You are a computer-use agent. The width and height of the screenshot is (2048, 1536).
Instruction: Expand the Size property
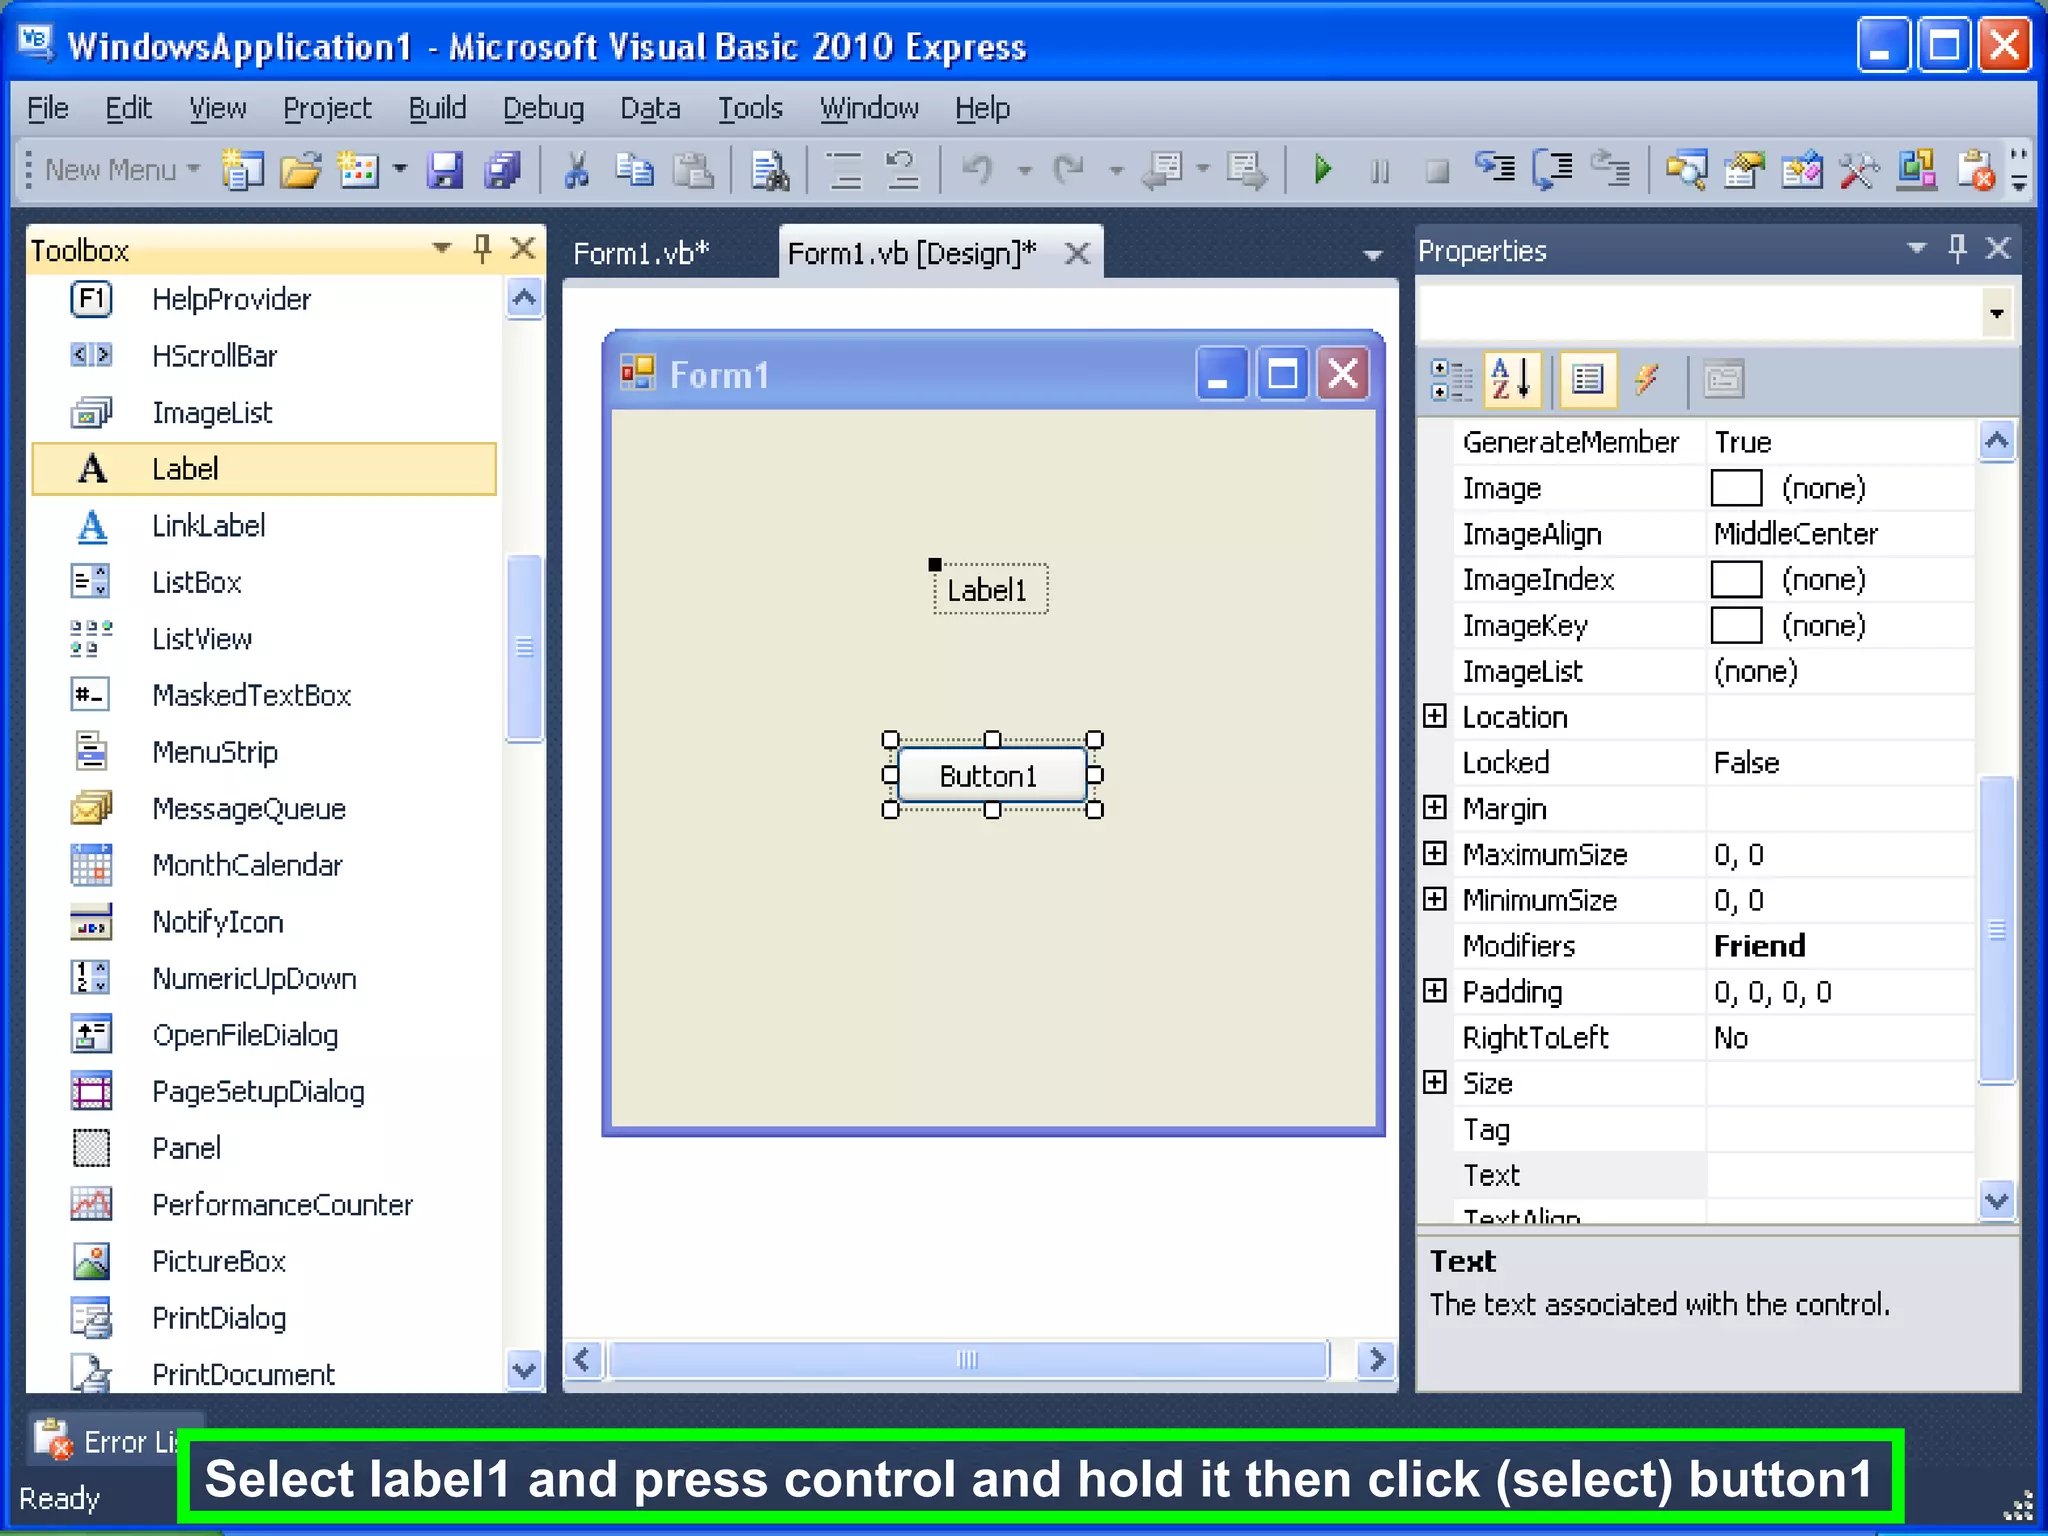(1435, 1082)
